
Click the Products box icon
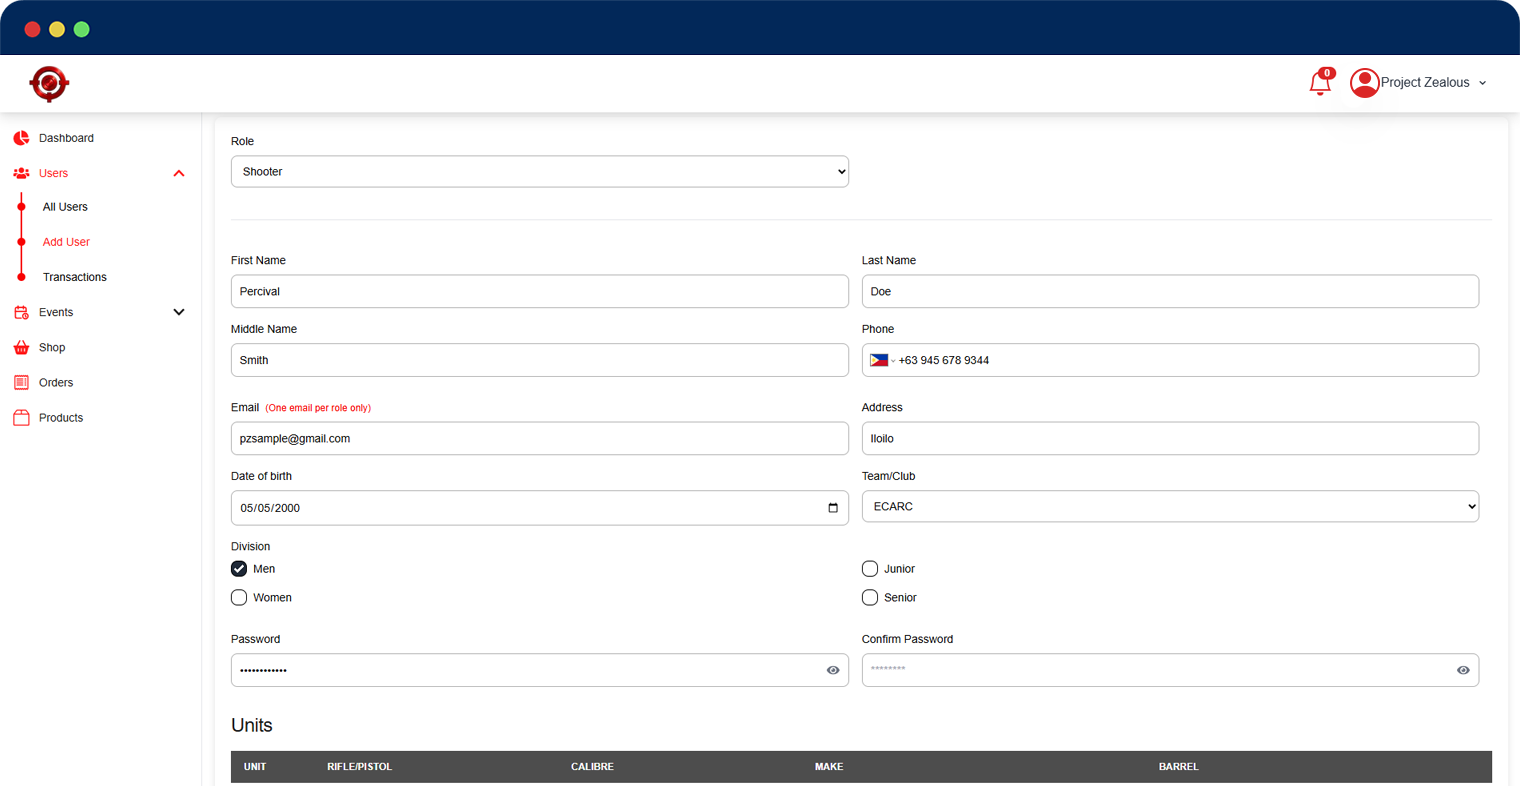[21, 417]
